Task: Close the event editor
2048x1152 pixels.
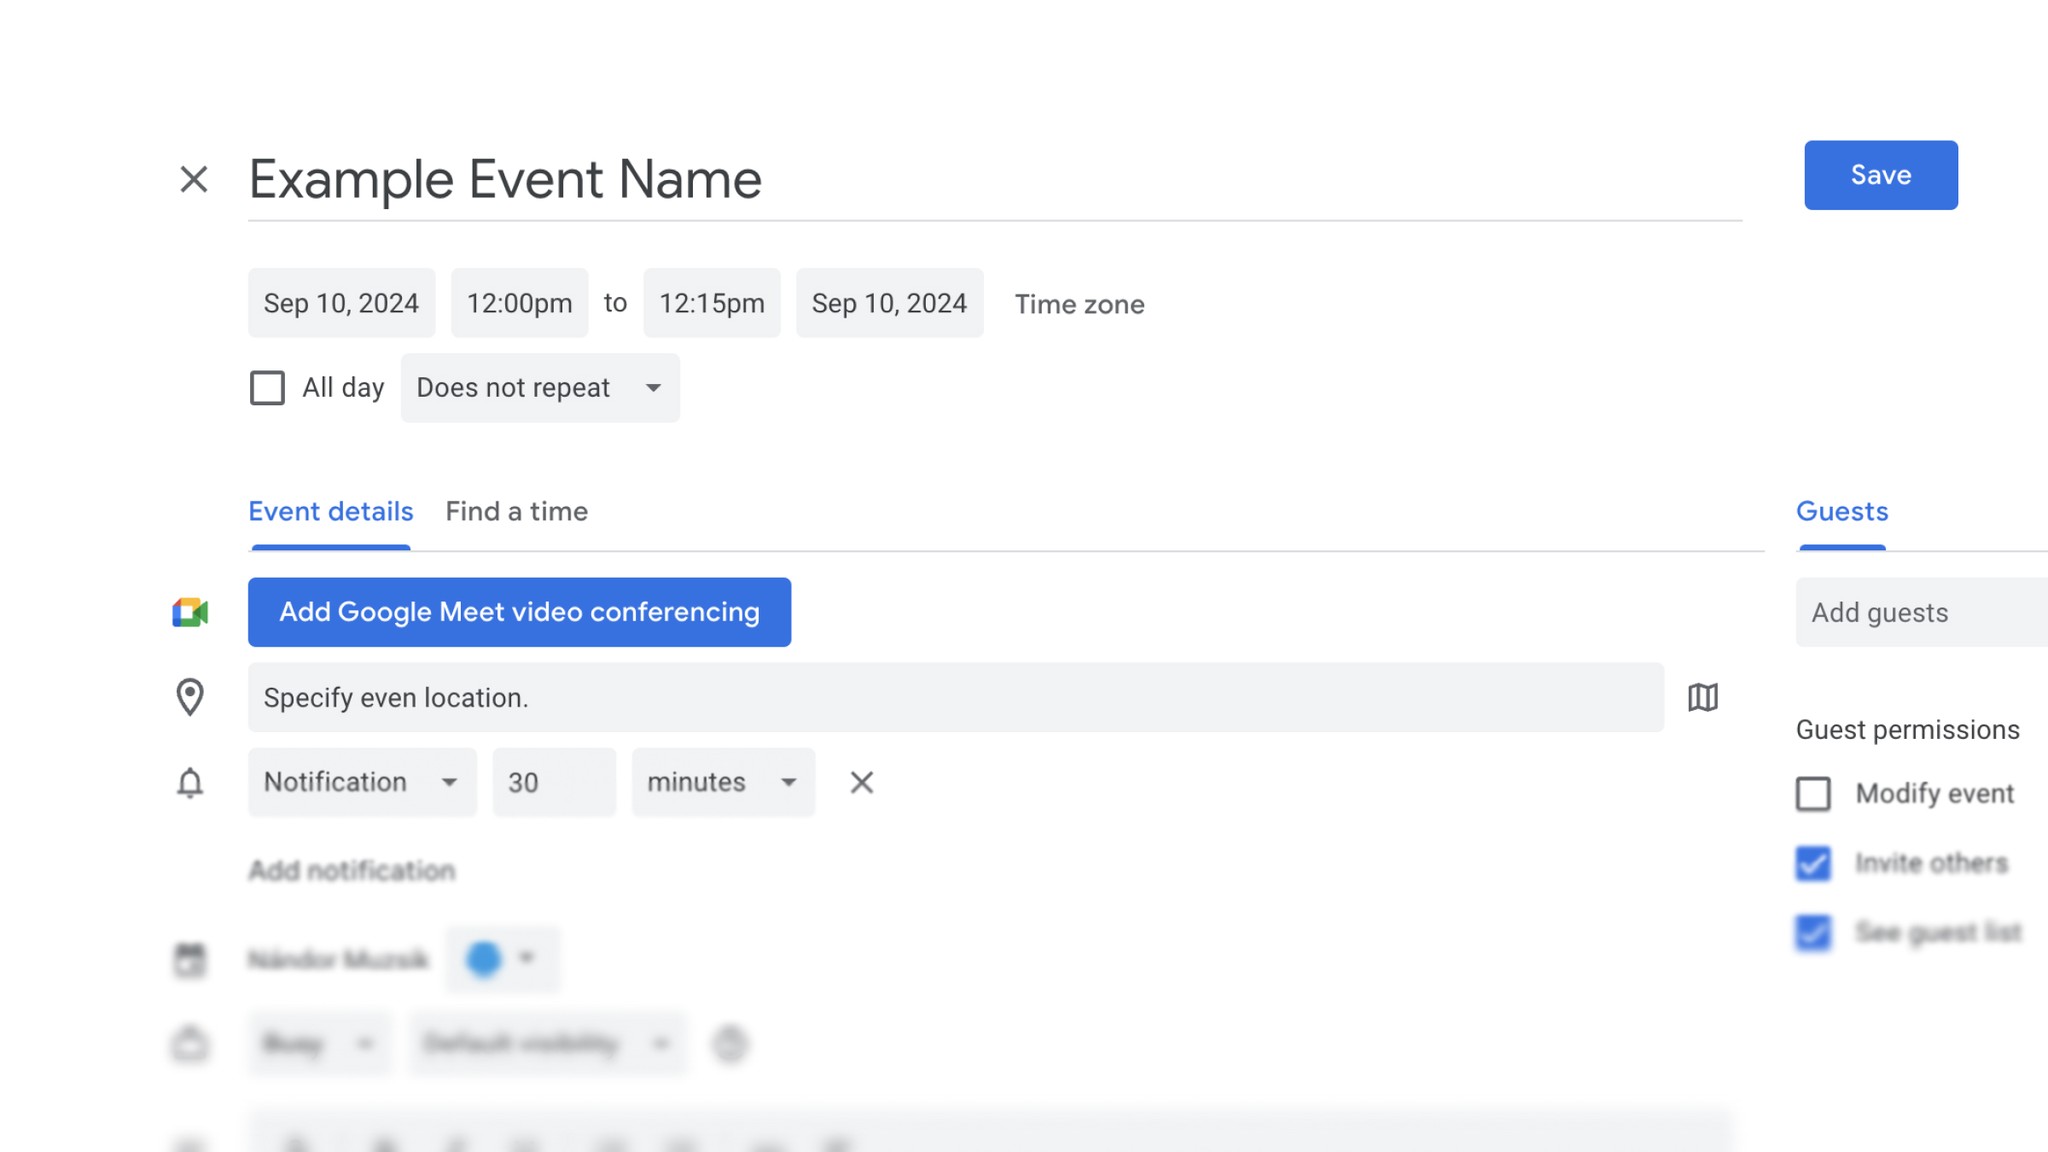Action: (x=192, y=179)
